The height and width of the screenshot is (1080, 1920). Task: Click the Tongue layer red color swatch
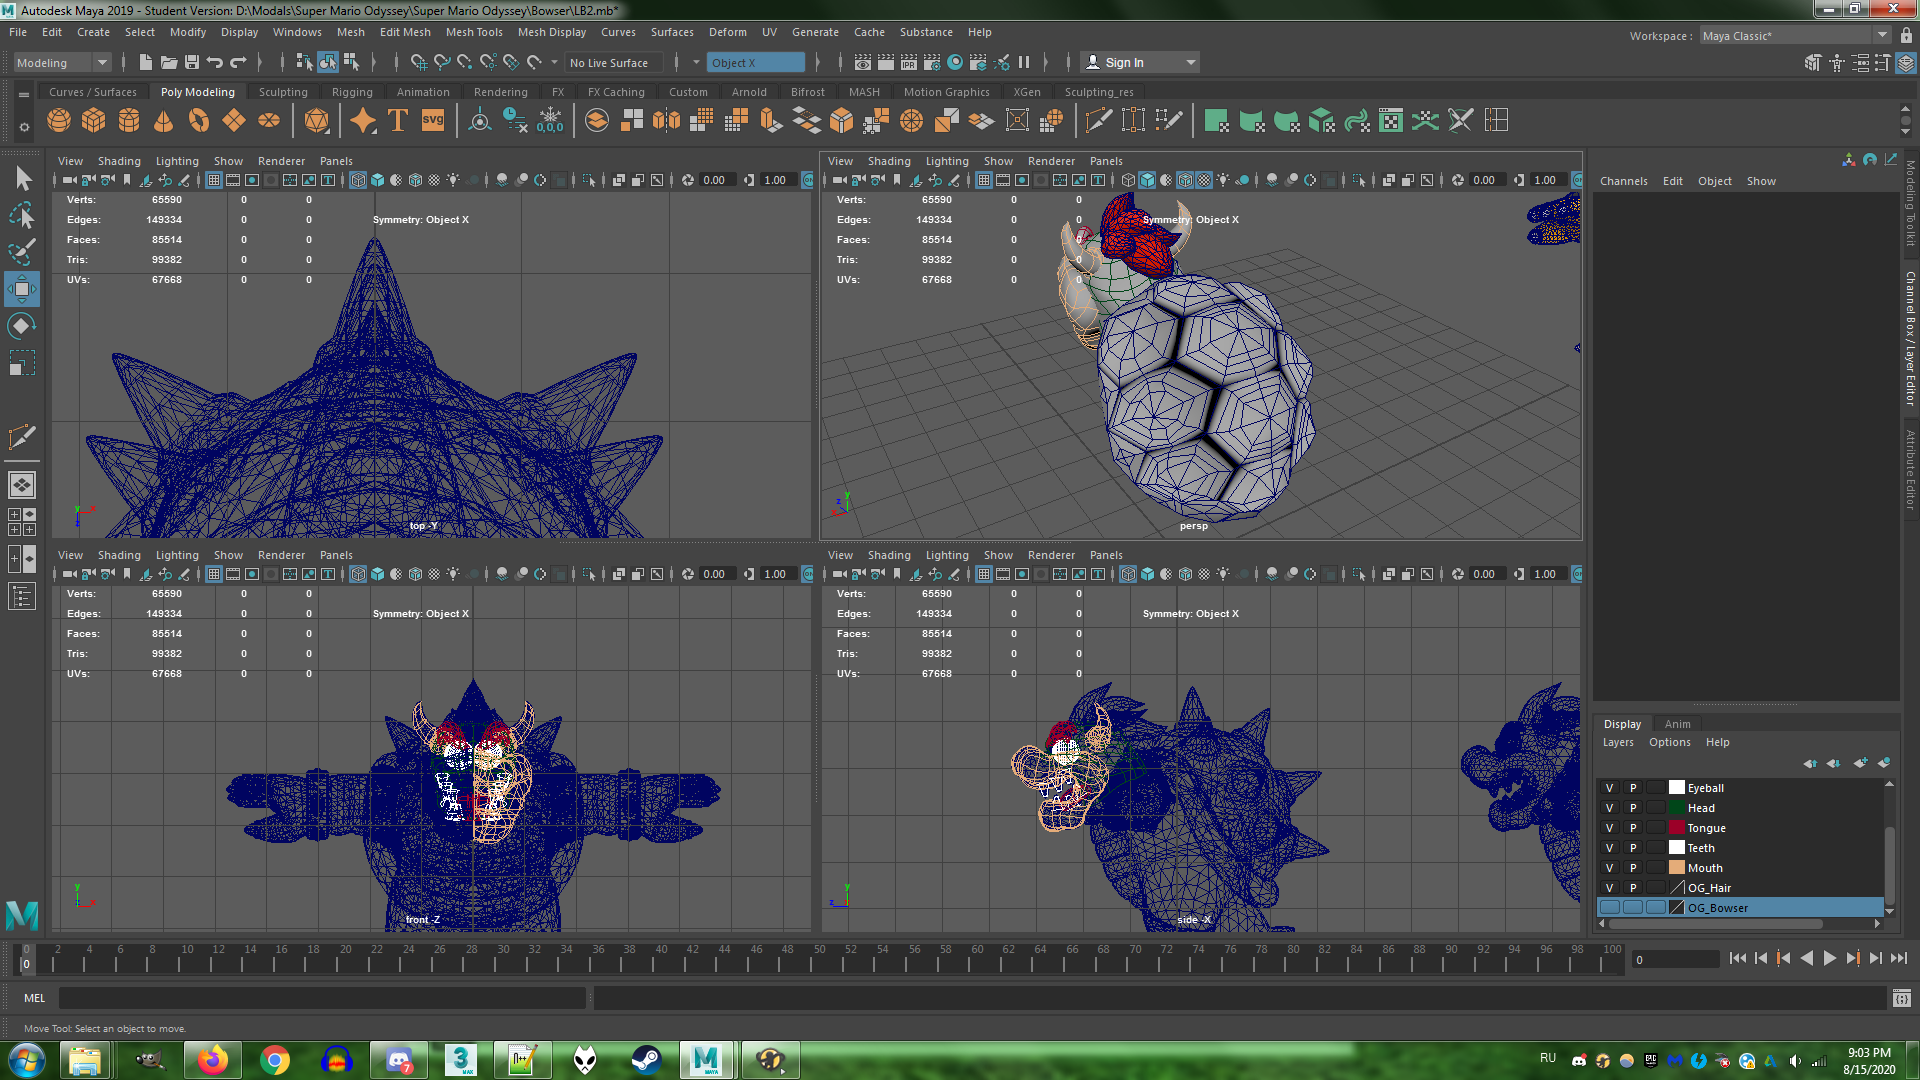click(x=1677, y=828)
